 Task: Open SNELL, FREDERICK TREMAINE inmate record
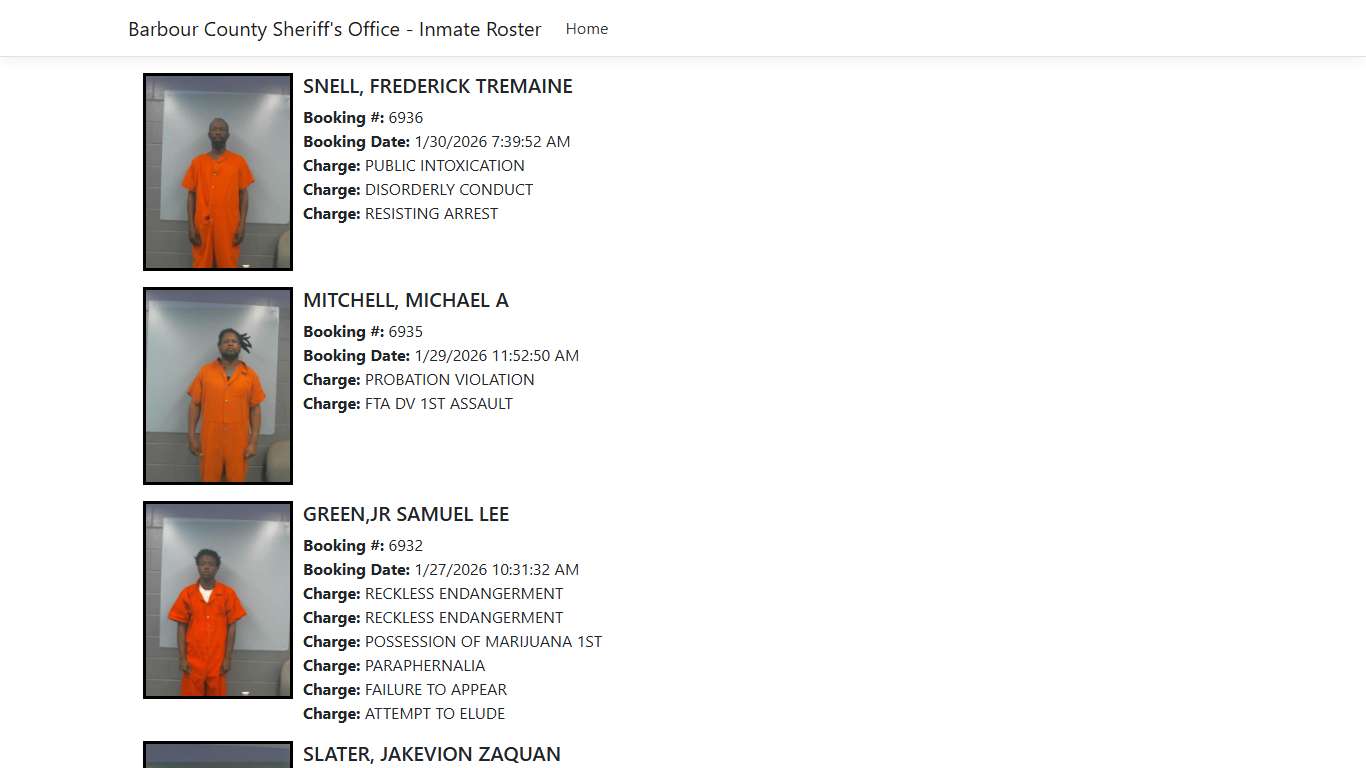(x=437, y=86)
